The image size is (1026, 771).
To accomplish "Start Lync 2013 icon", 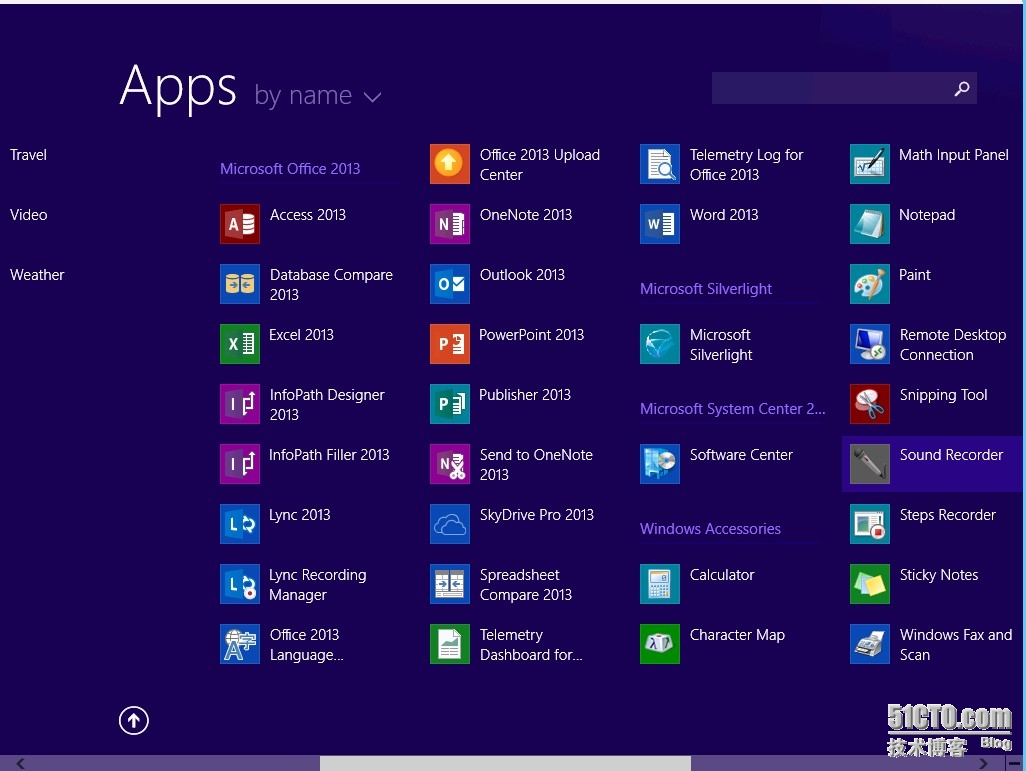I will pyautogui.click(x=239, y=524).
